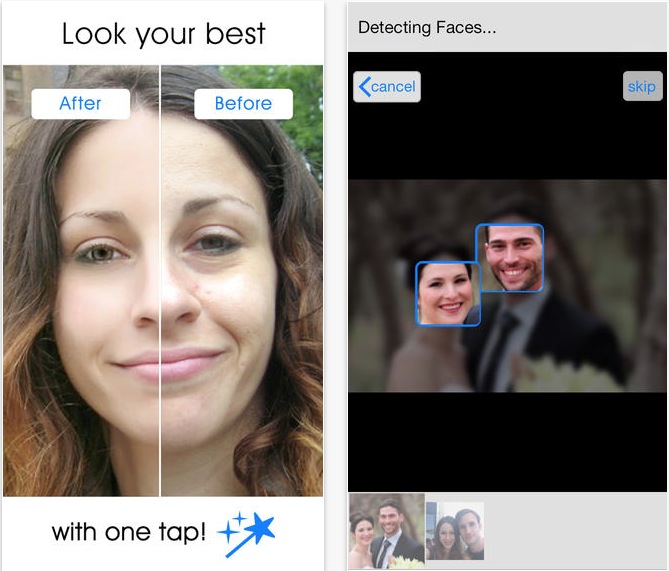Select the Before label
Viewport: 669px width, 571px height.
pyautogui.click(x=243, y=104)
